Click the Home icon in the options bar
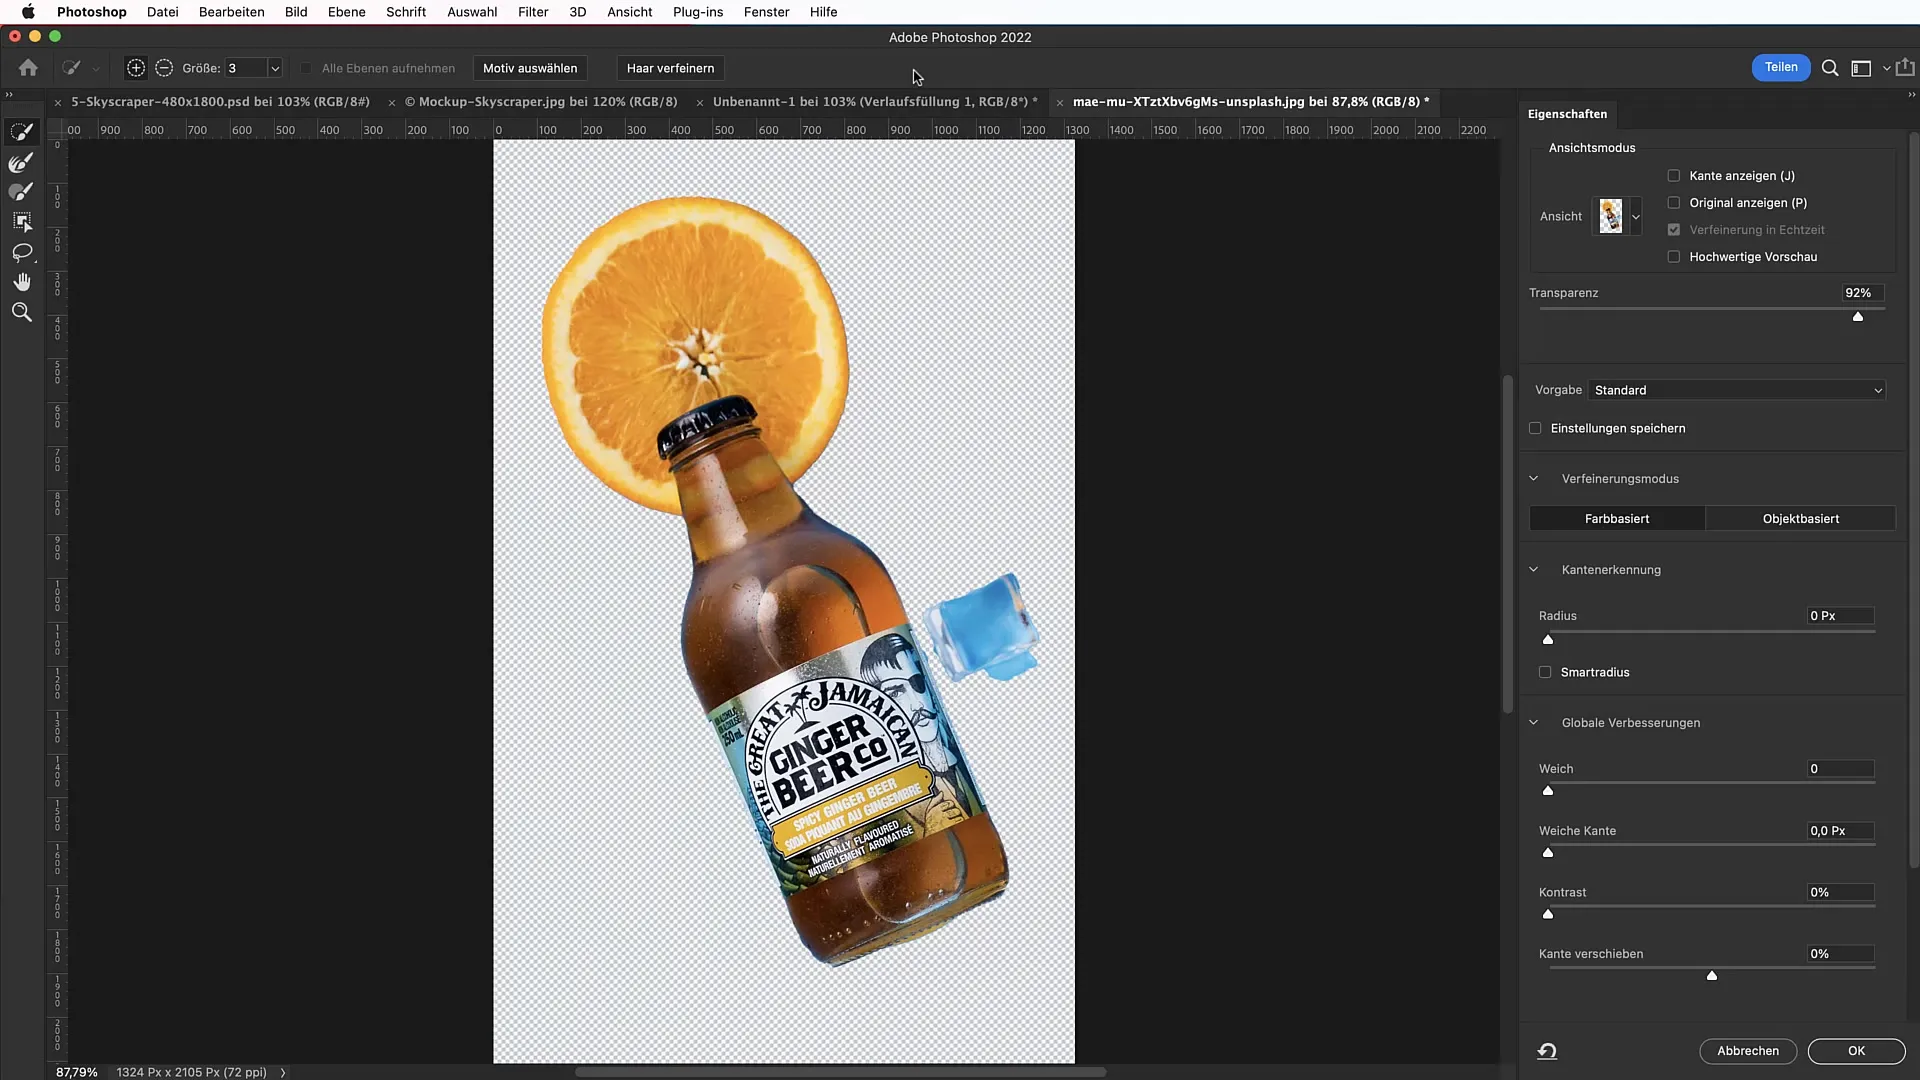 [28, 68]
